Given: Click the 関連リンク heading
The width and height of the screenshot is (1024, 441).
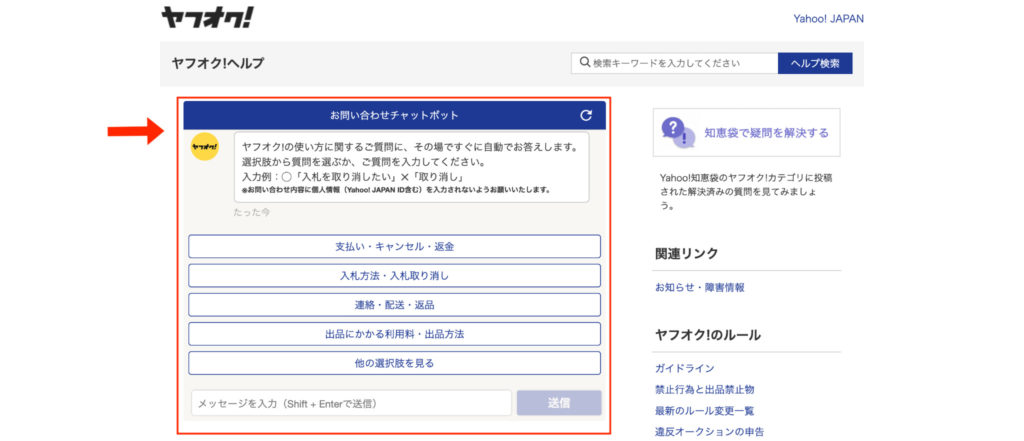Looking at the screenshot, I should pyautogui.click(x=686, y=253).
